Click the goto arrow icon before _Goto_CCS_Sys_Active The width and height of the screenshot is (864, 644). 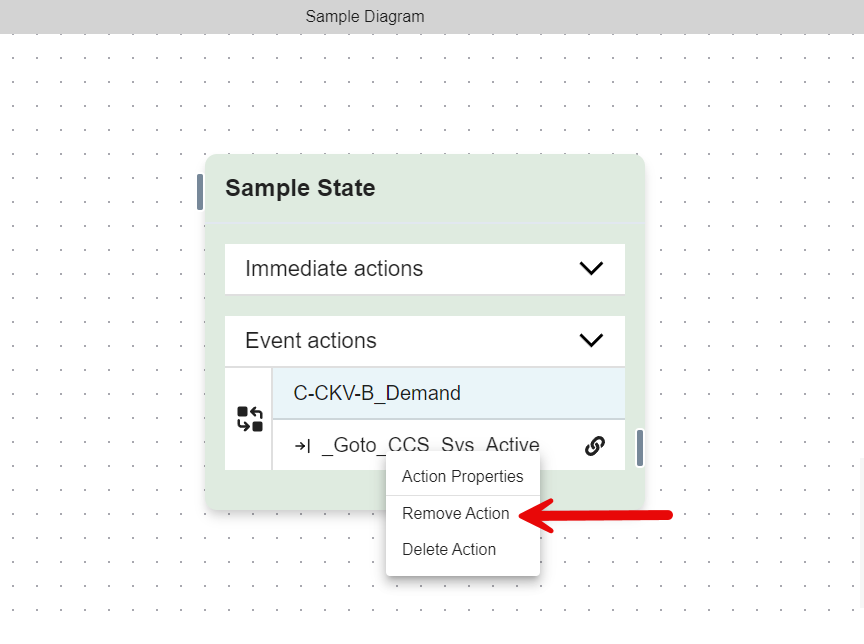pyautogui.click(x=303, y=446)
